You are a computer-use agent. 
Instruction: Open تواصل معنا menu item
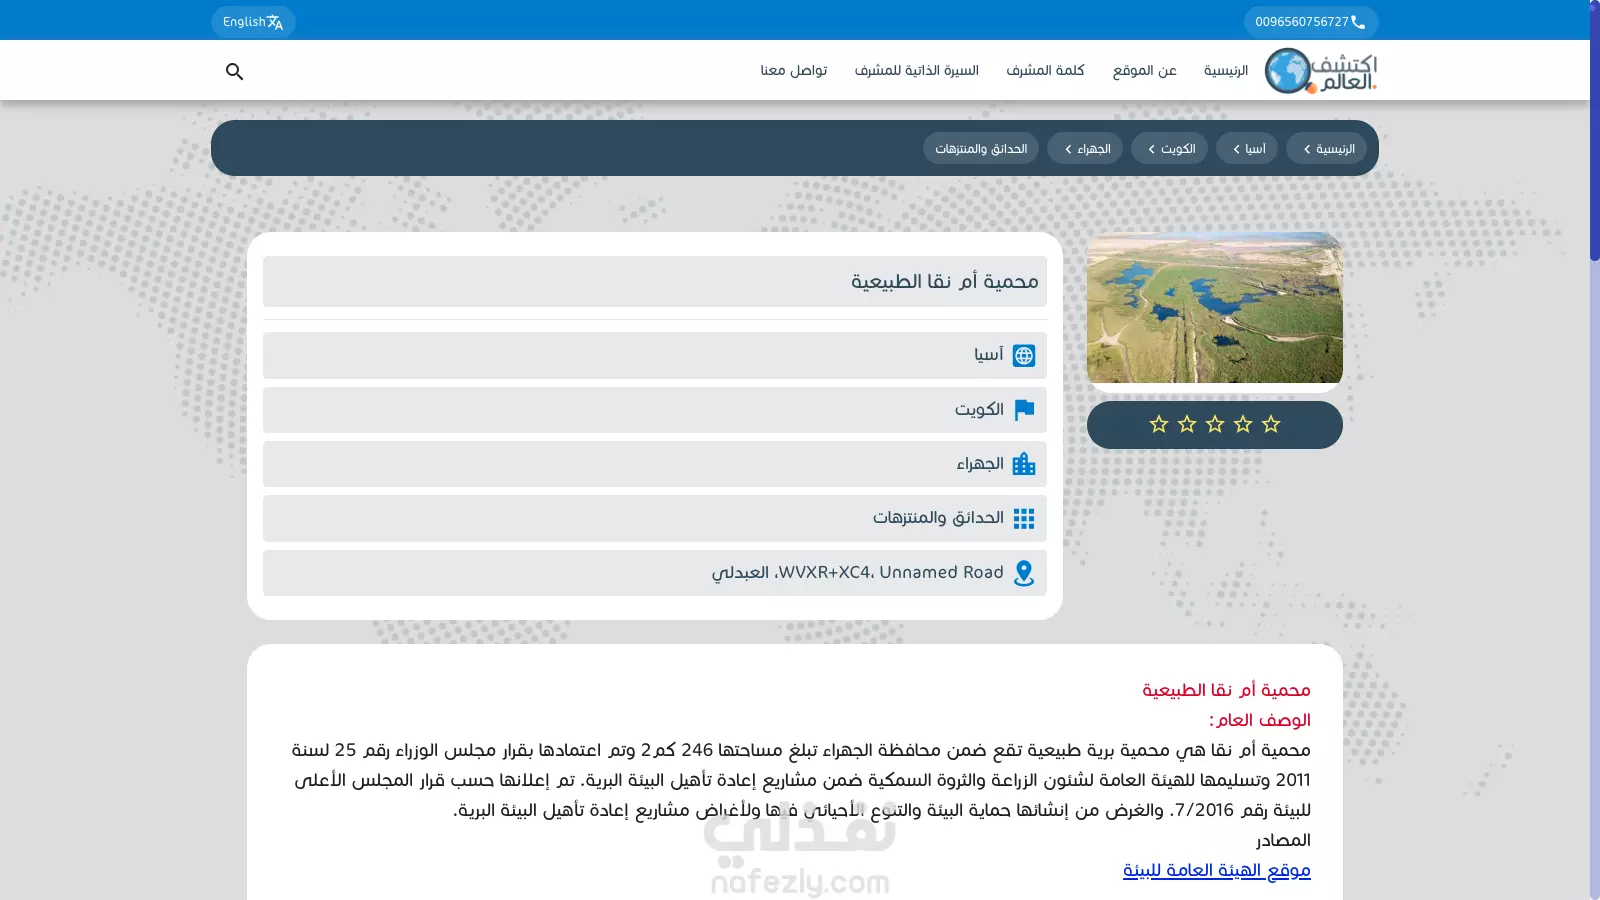click(794, 71)
